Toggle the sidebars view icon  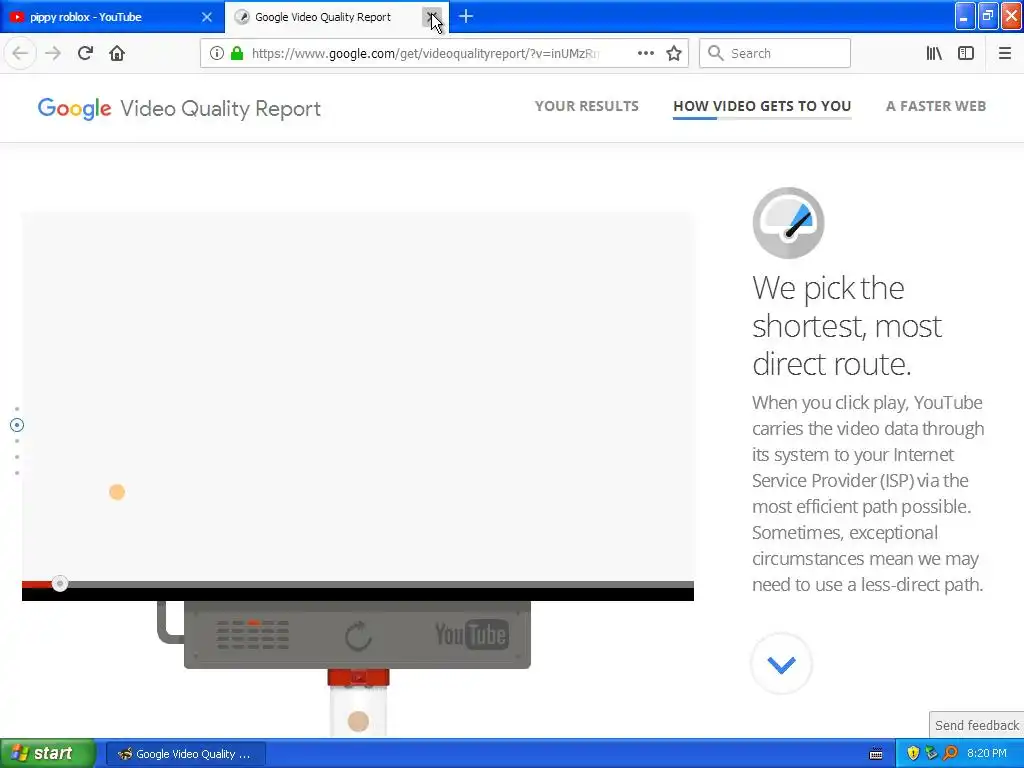click(966, 54)
